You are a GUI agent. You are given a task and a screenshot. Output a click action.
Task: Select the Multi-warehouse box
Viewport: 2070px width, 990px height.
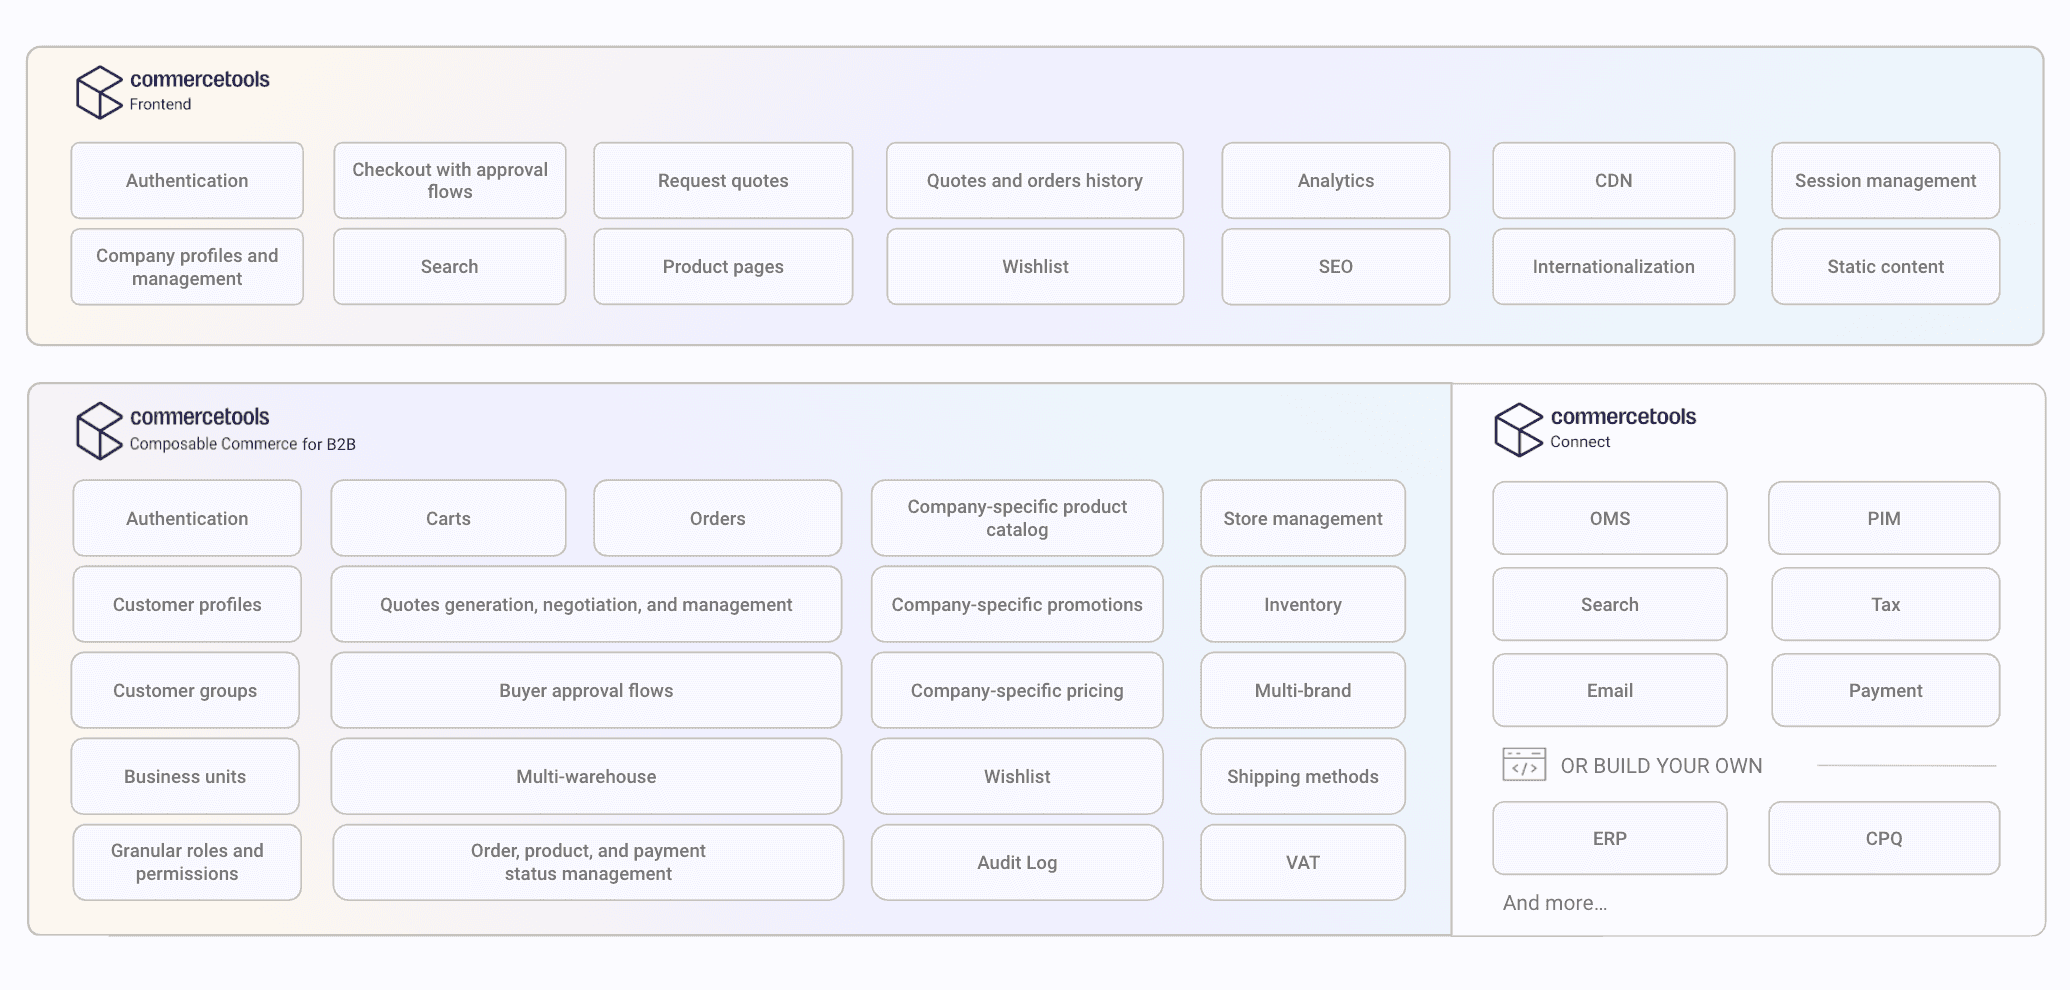click(586, 776)
